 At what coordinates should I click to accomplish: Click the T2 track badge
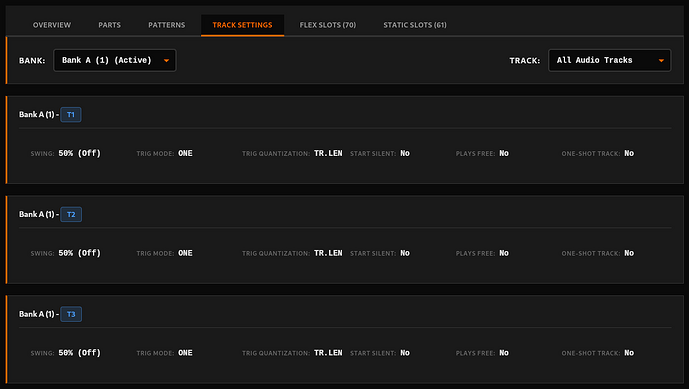(71, 214)
